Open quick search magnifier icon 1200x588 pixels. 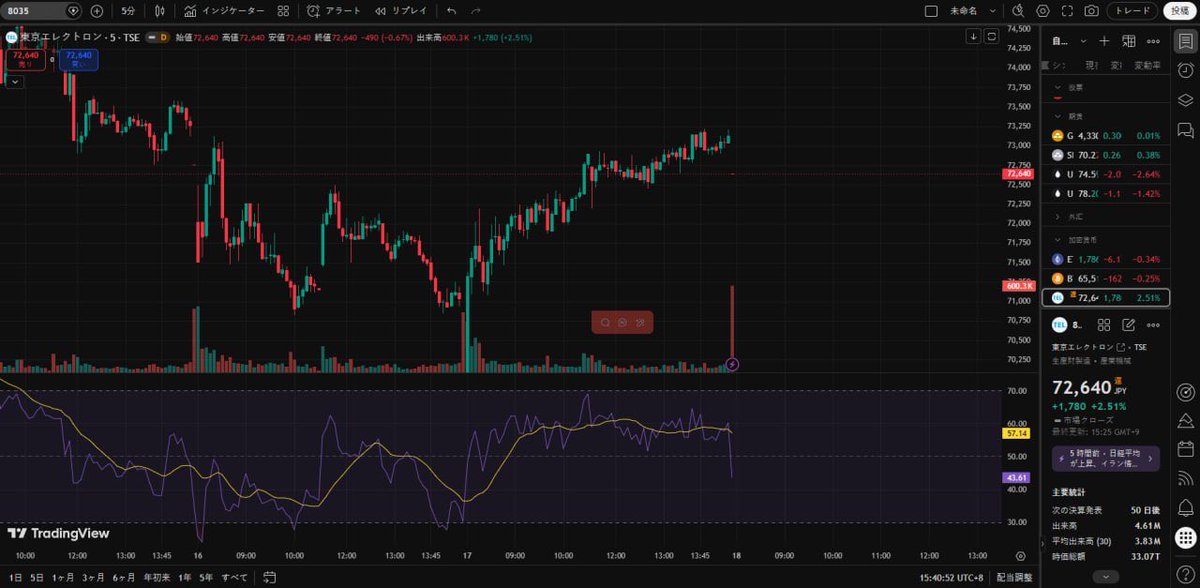coord(1019,11)
